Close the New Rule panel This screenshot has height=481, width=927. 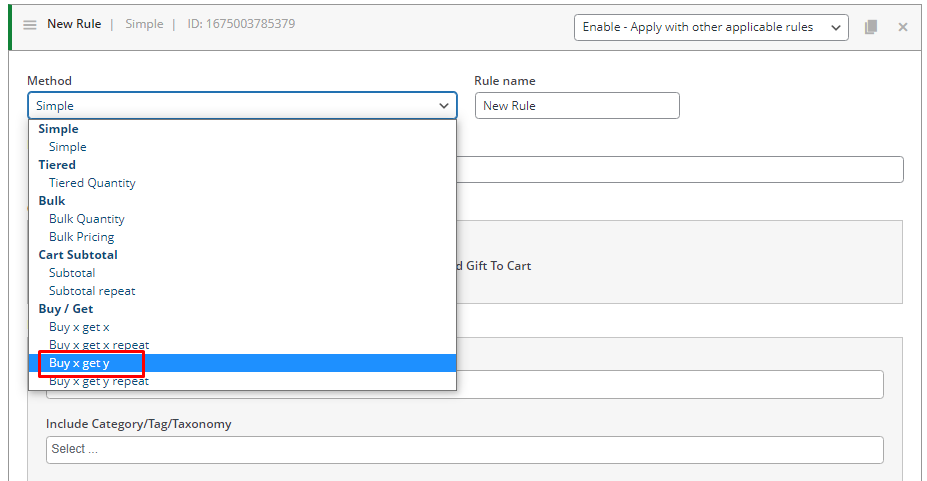click(x=903, y=27)
